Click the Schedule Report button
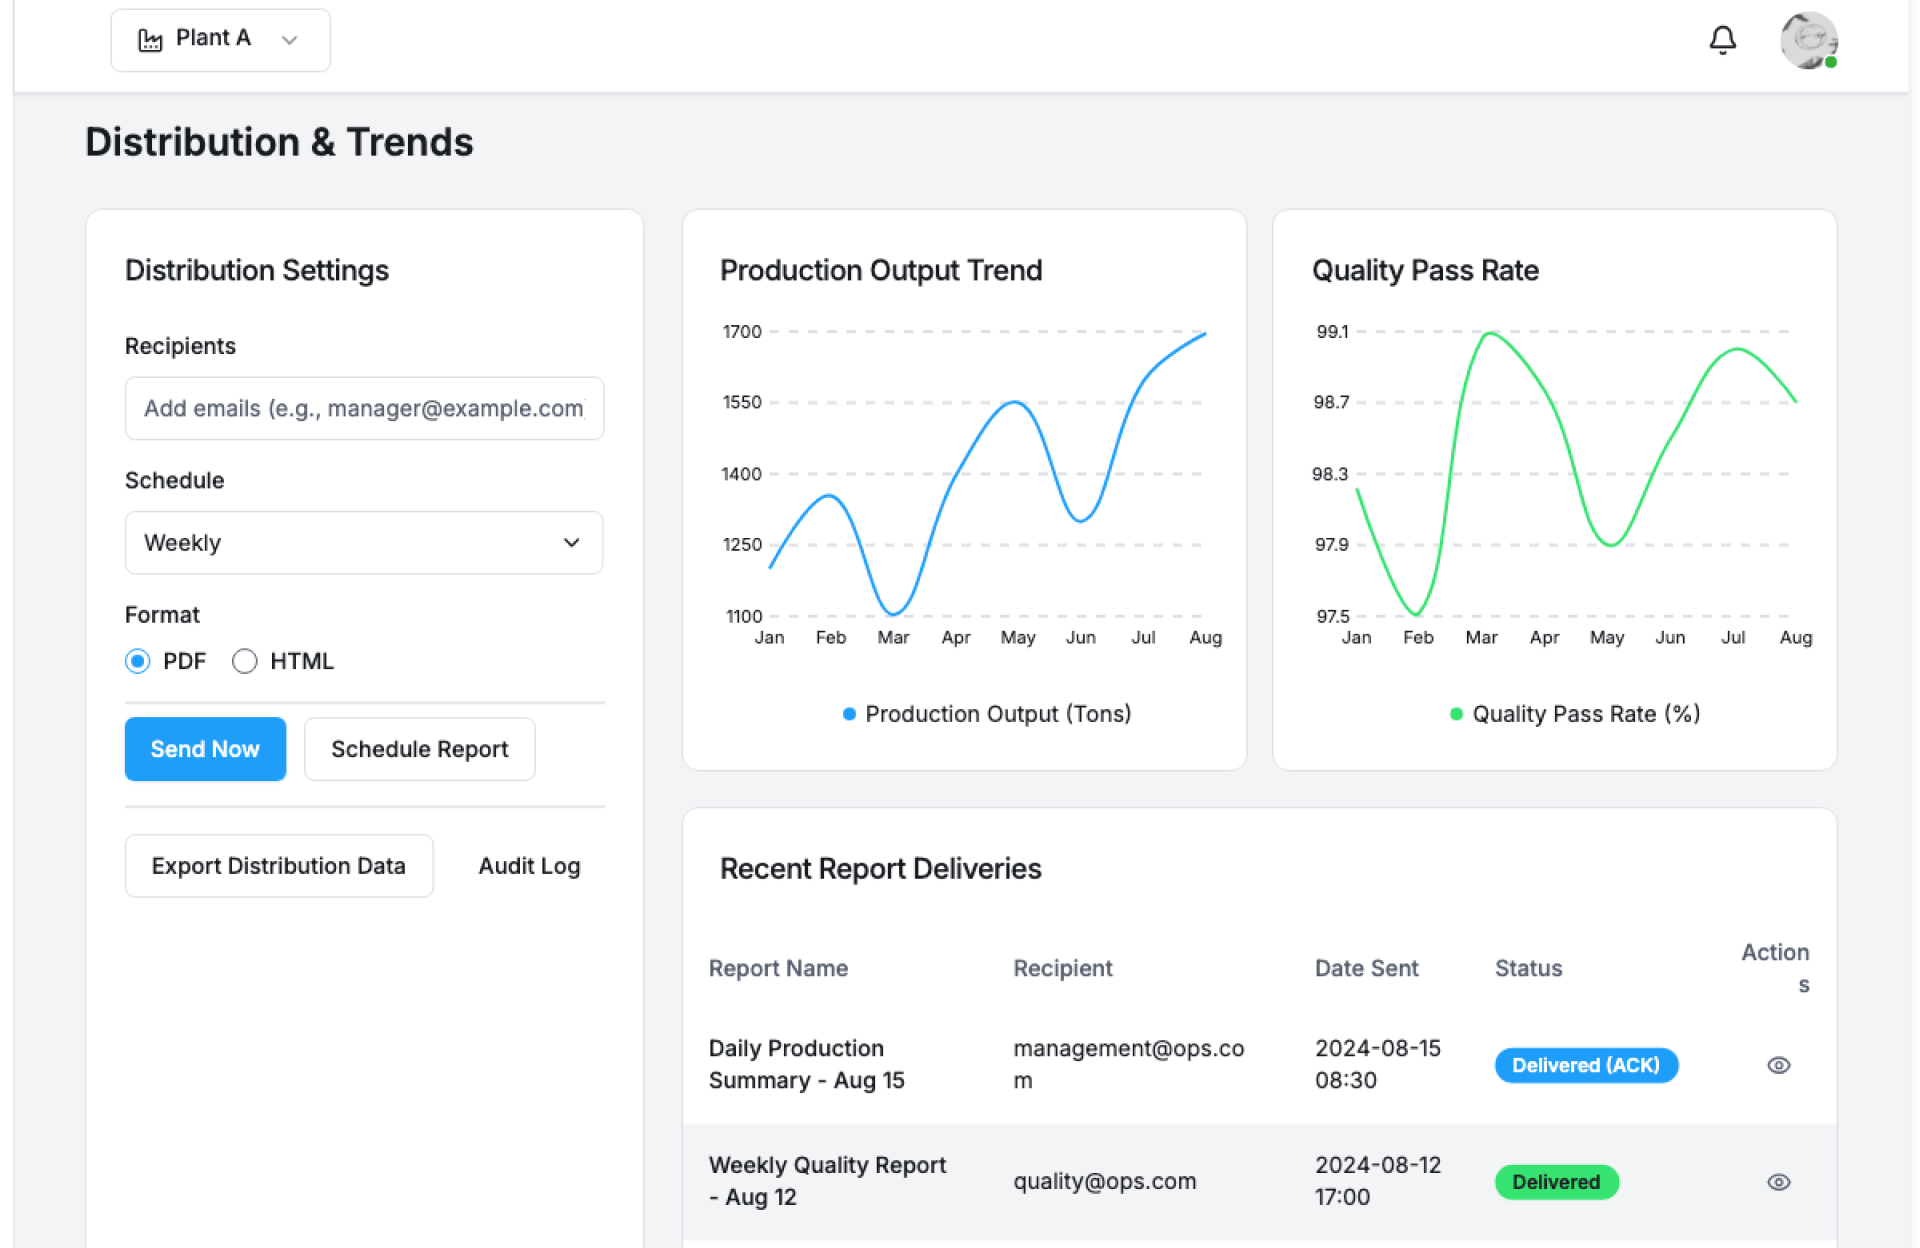Screen dimensions: 1920x1248 419,749
